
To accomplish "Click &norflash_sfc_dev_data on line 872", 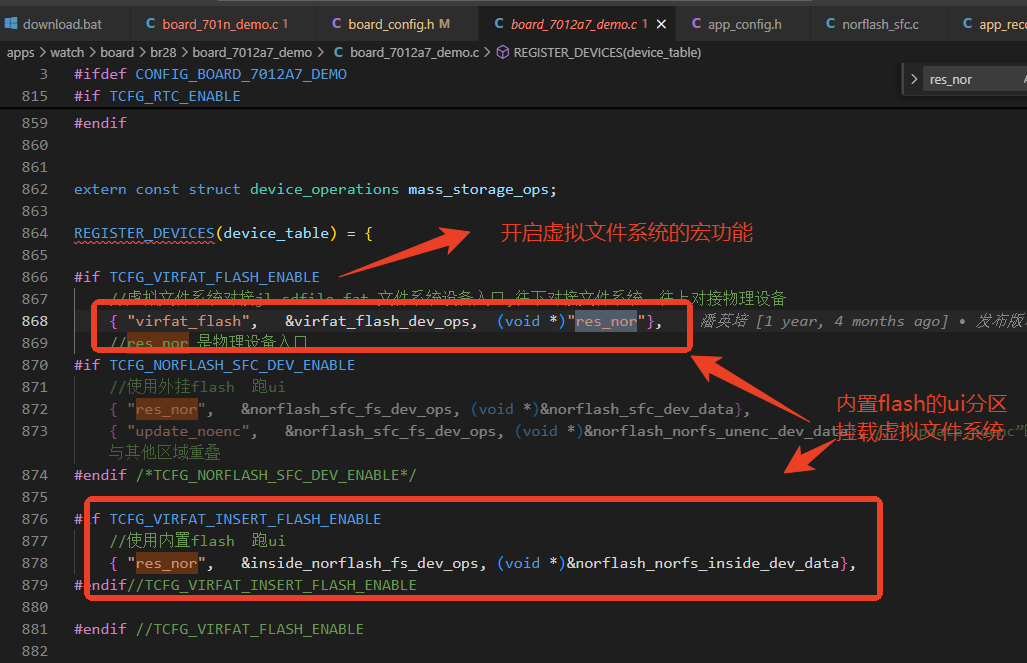I will pos(637,409).
